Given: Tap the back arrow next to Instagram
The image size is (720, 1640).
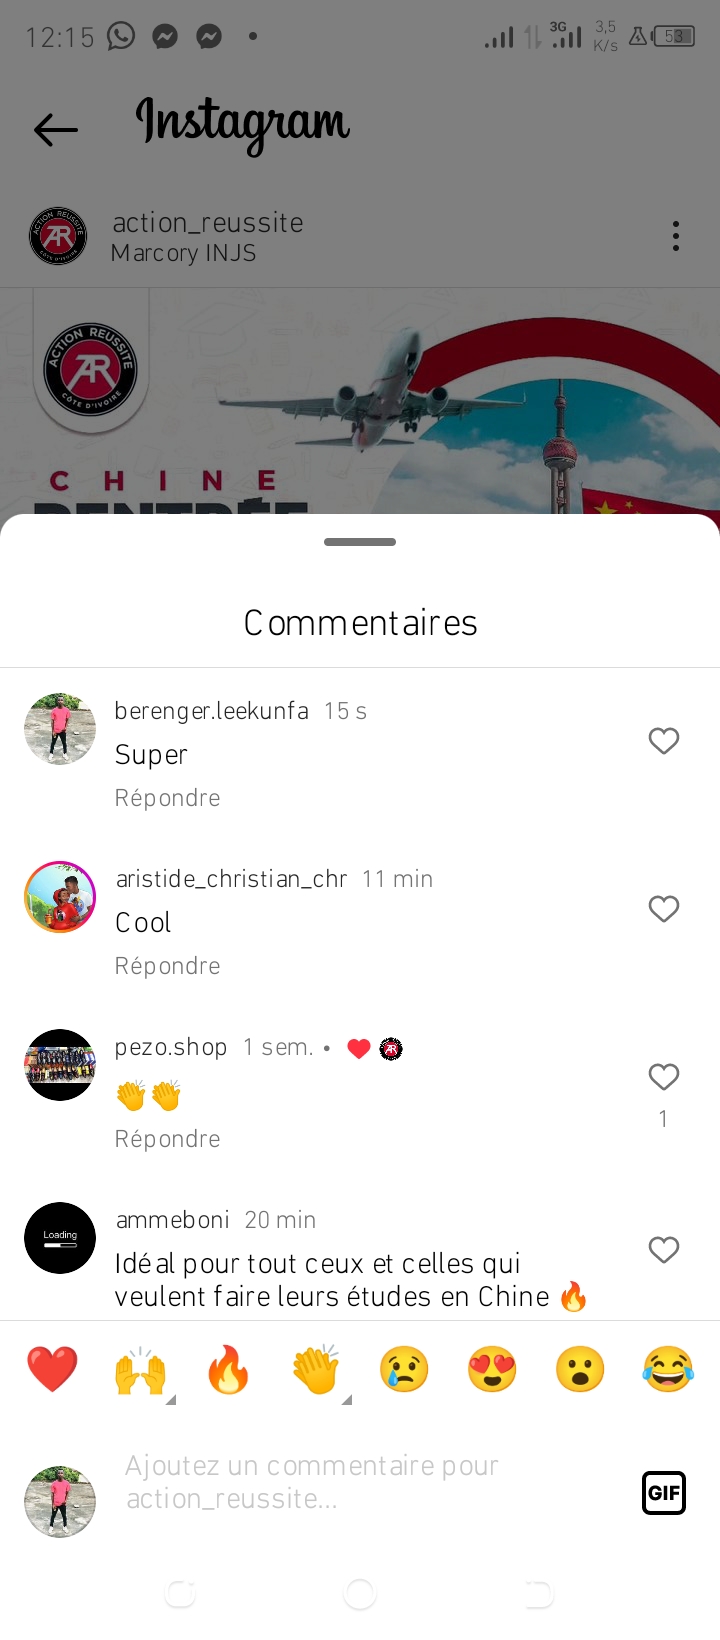Looking at the screenshot, I should pos(56,129).
